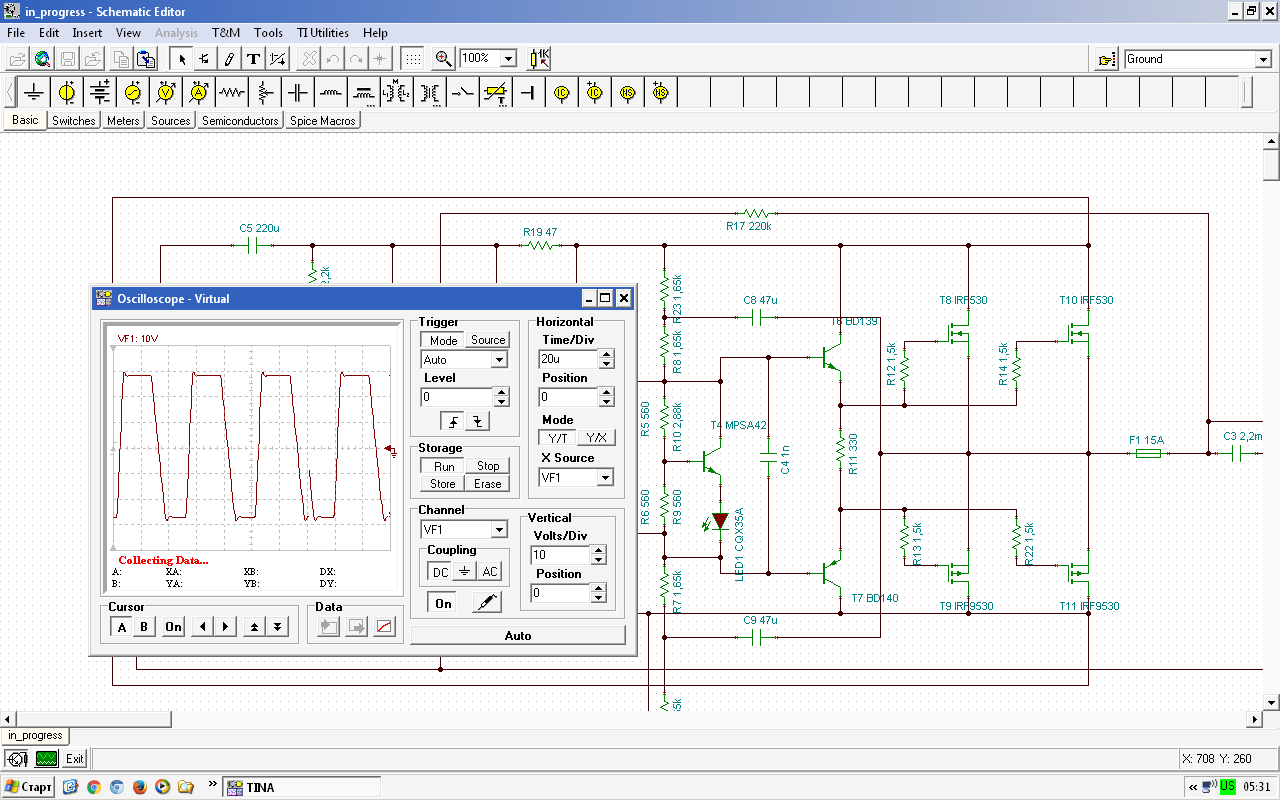Expand the Ground component combo box

coord(1263,59)
